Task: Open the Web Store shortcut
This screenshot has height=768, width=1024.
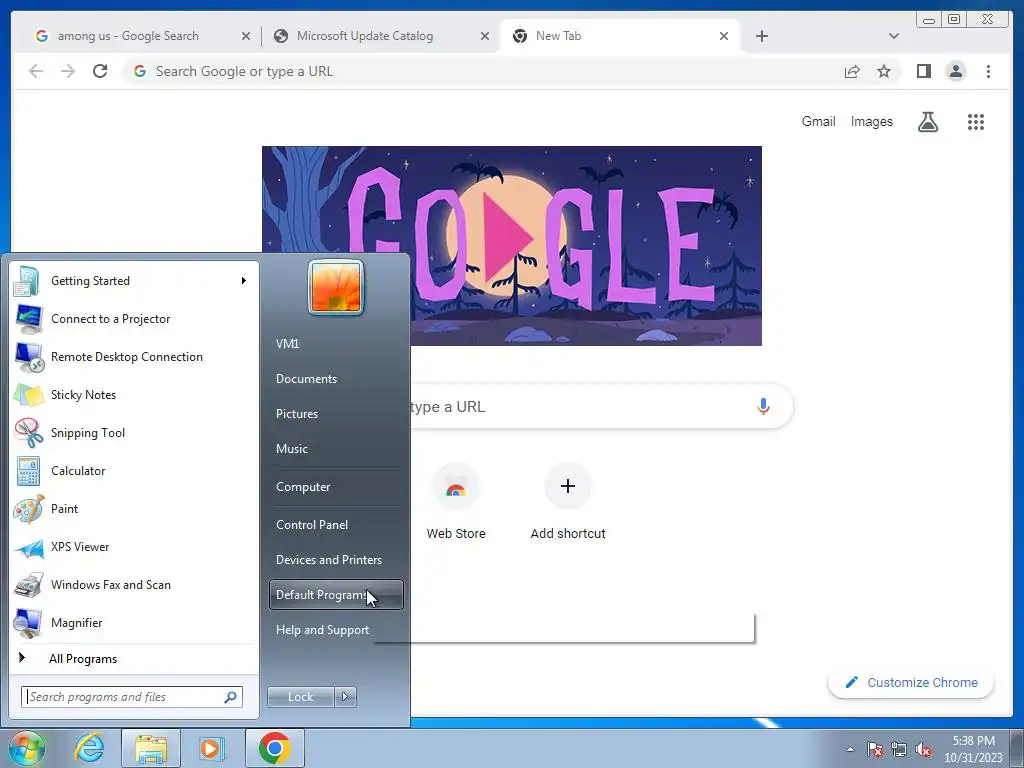Action: pos(456,503)
